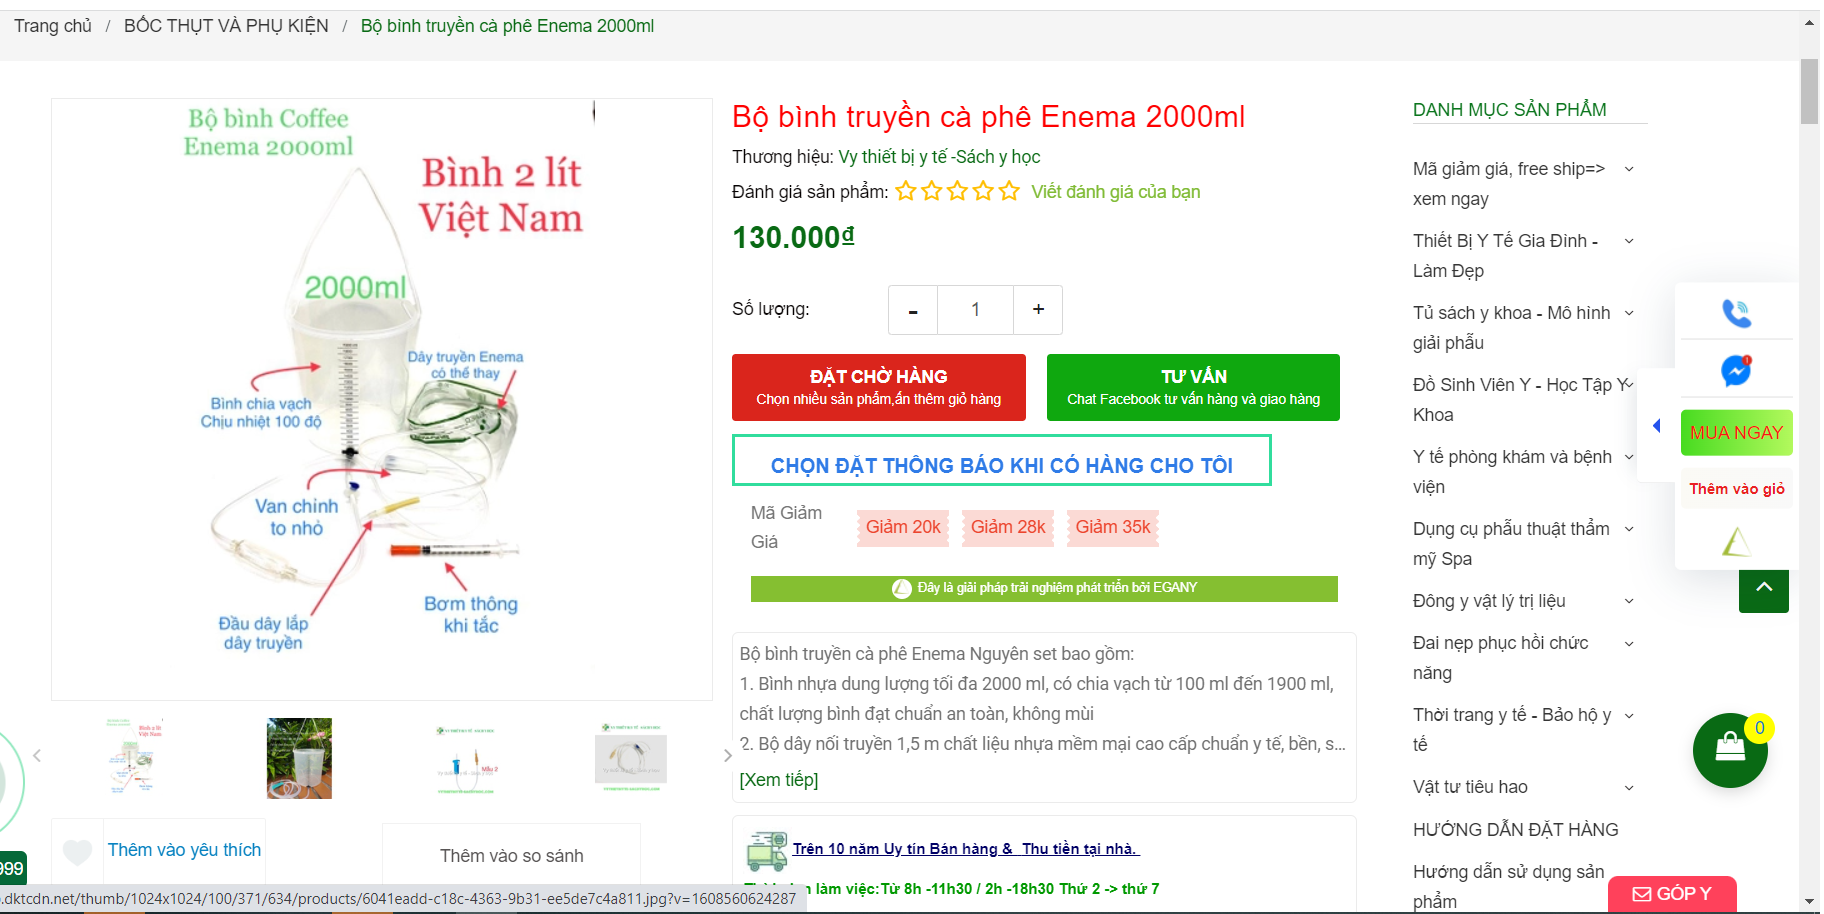Open BỐC THỤT VÀ PHỤ KIỆN breadcrumb
This screenshot has width=1824, height=914.
[x=226, y=26]
